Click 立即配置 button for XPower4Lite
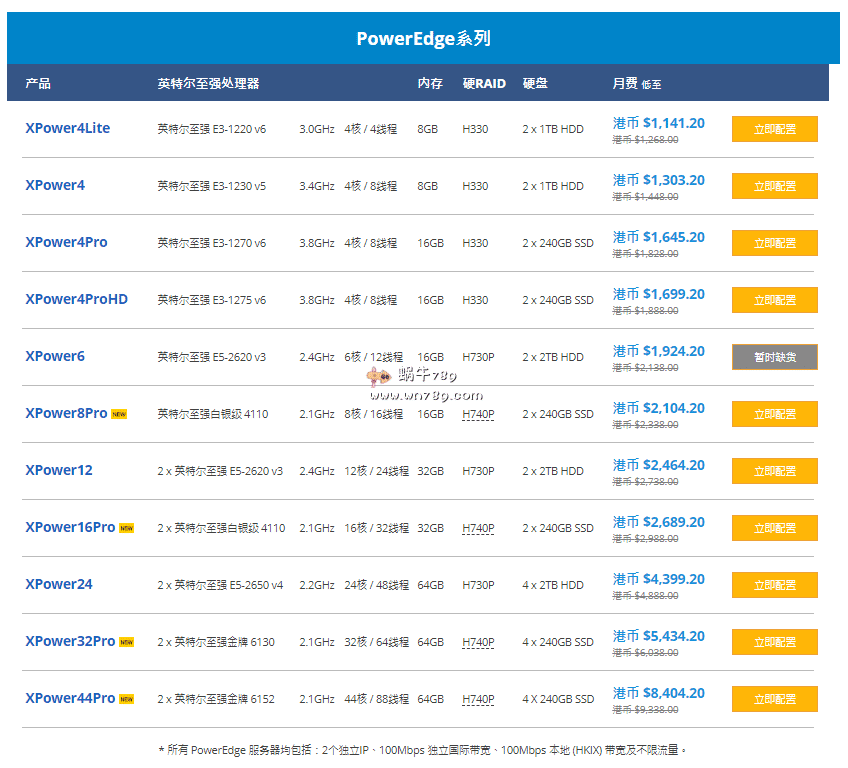 774,129
